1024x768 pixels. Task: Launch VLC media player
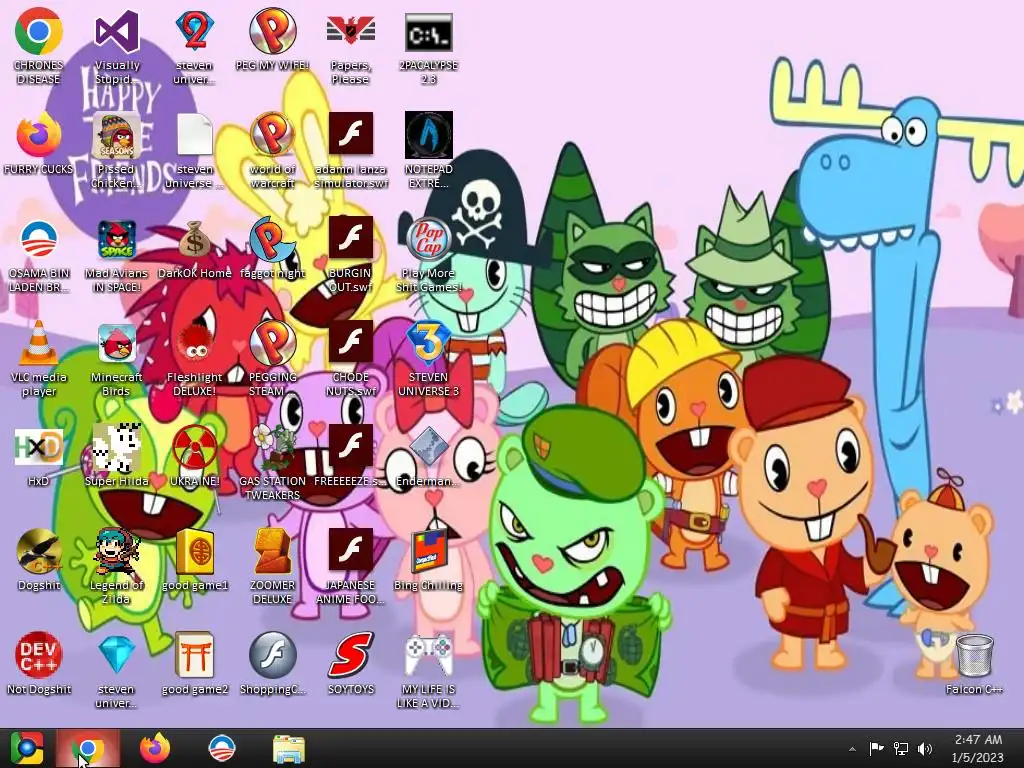[39, 344]
